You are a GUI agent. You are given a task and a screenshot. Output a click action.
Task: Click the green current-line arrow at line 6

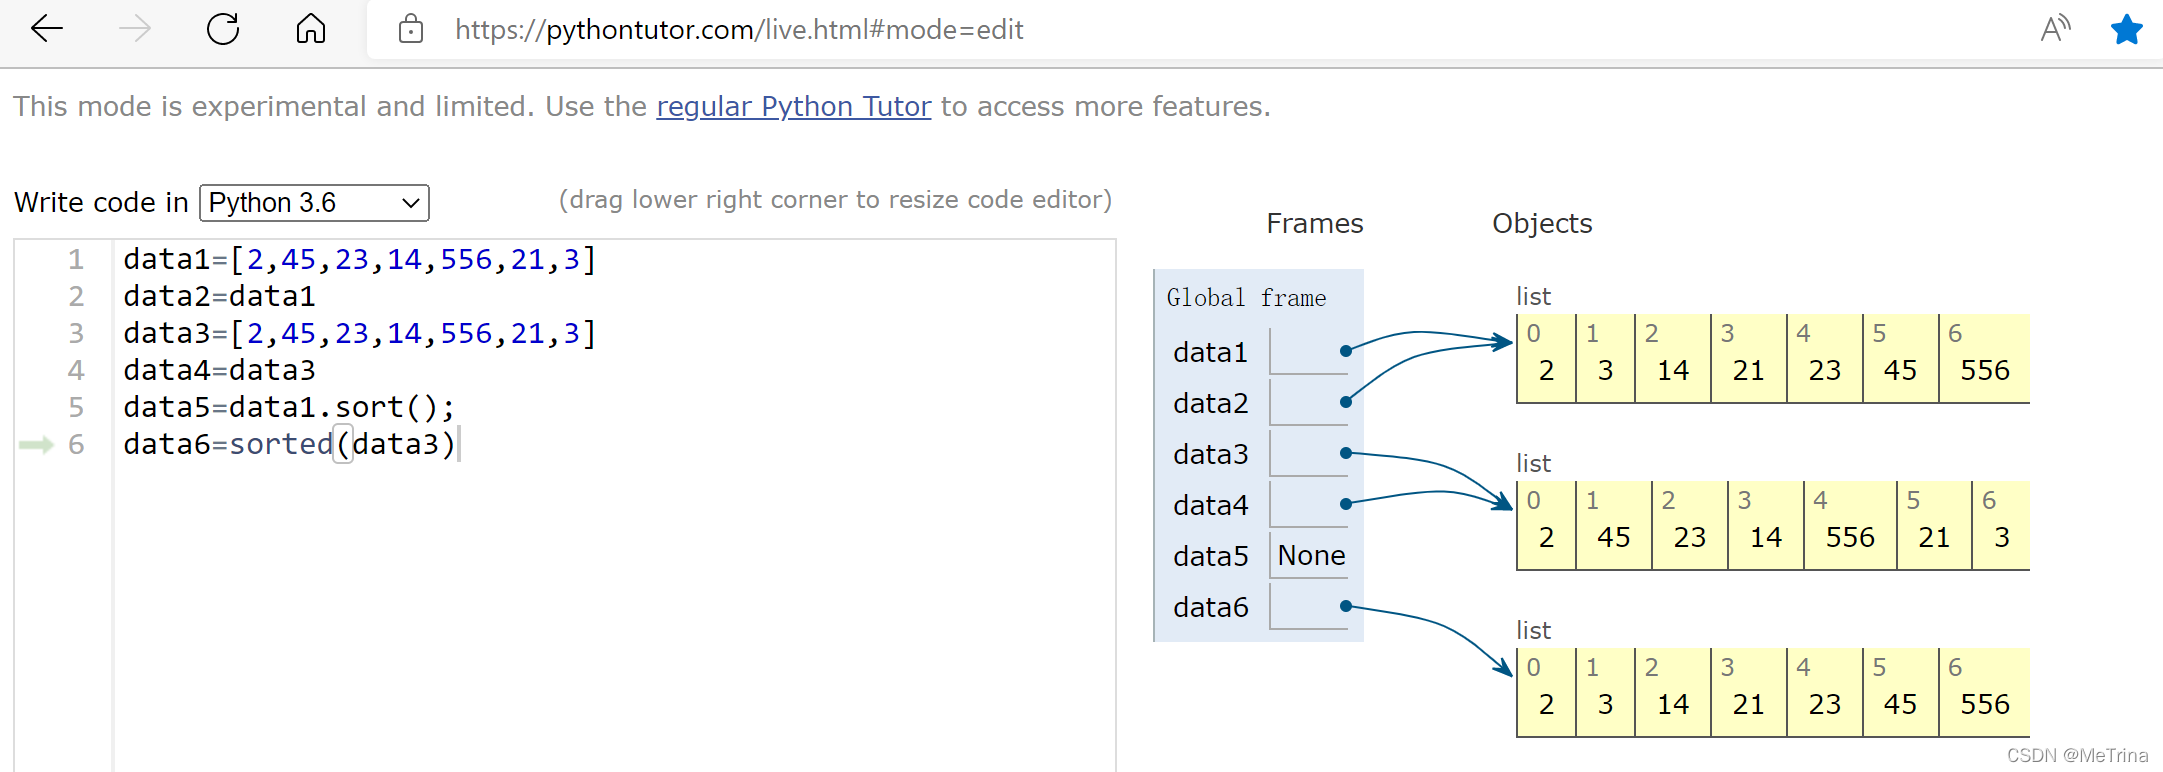(36, 445)
